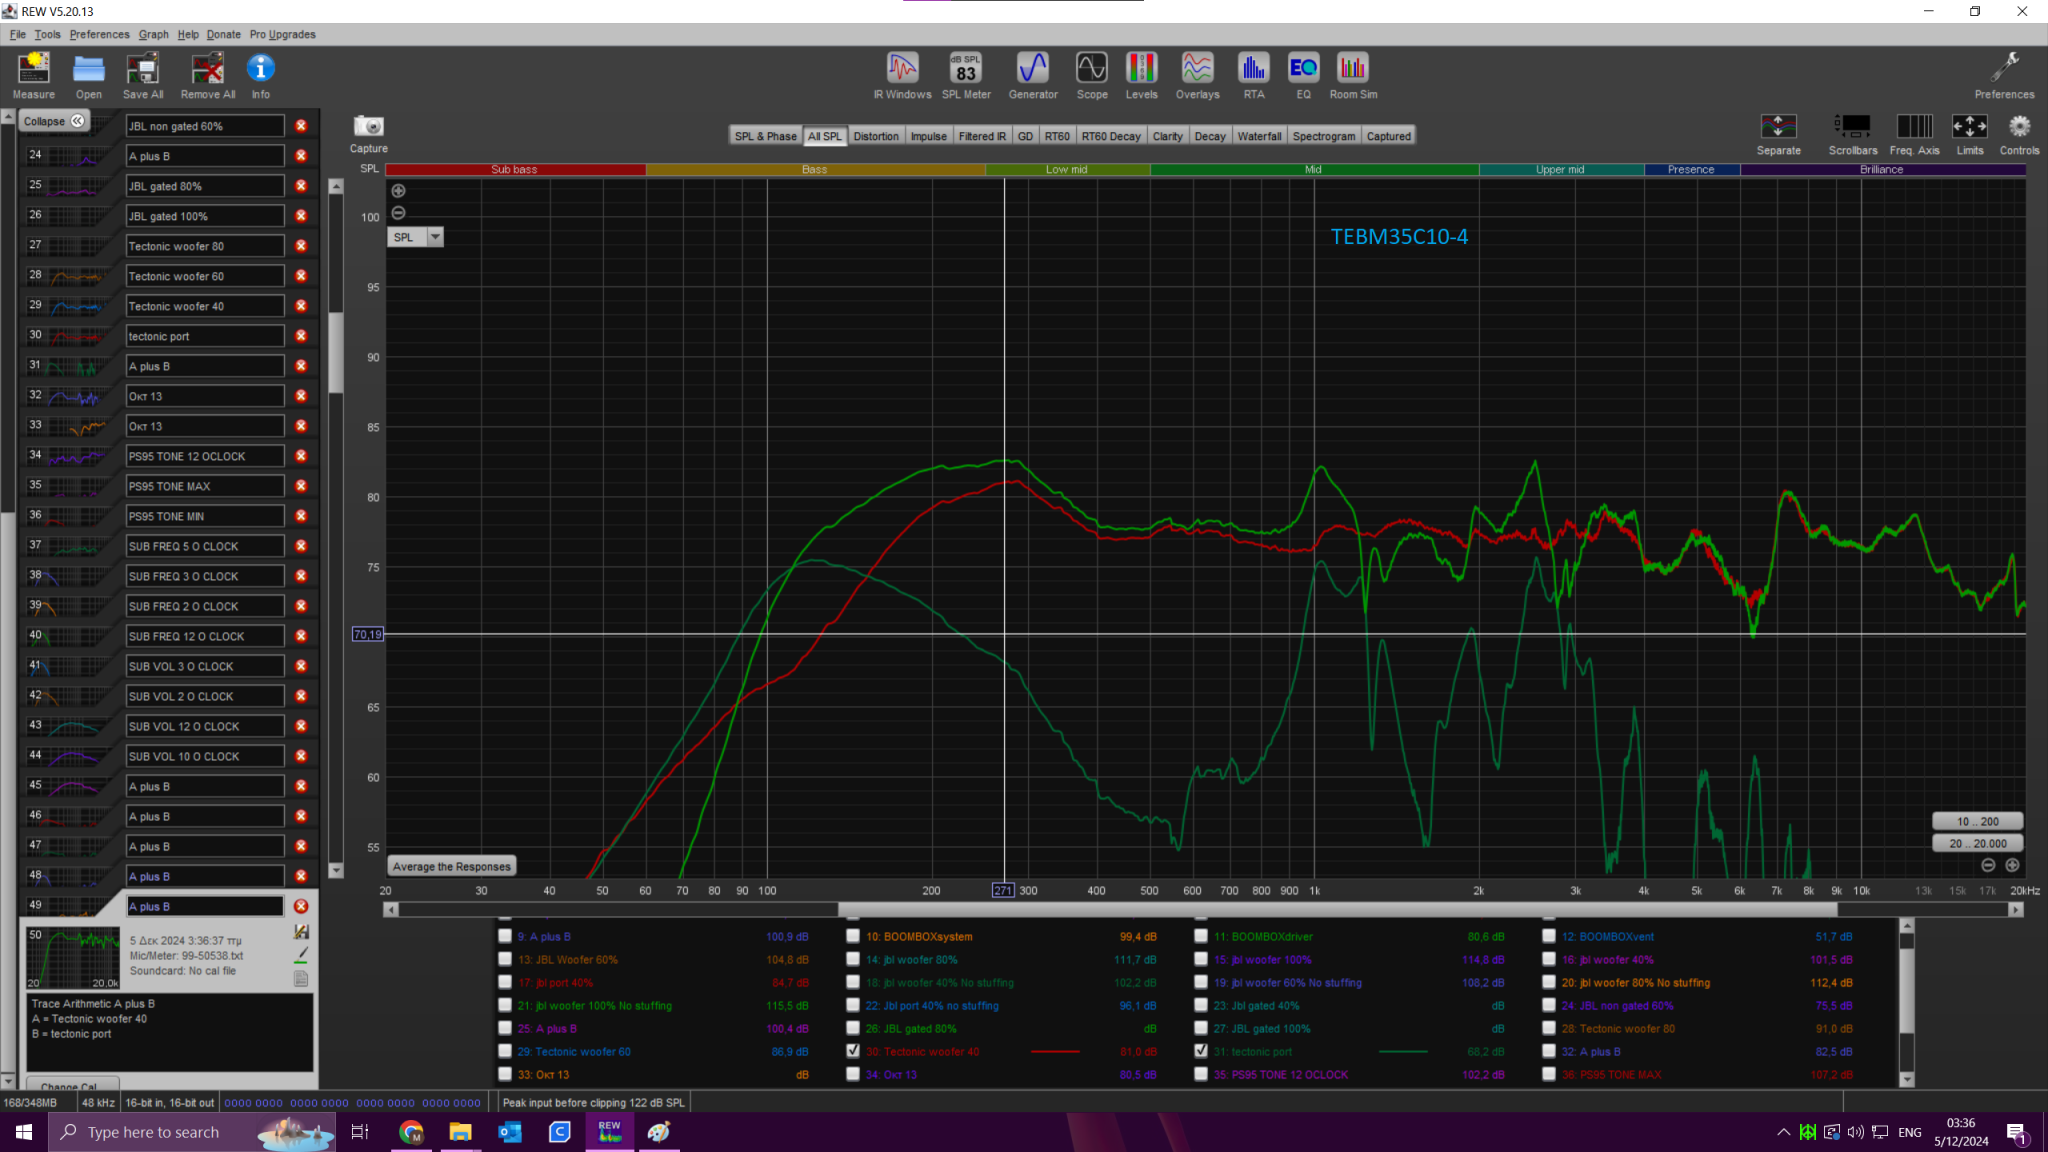Toggle graph Scrollbars icon

tap(1852, 127)
